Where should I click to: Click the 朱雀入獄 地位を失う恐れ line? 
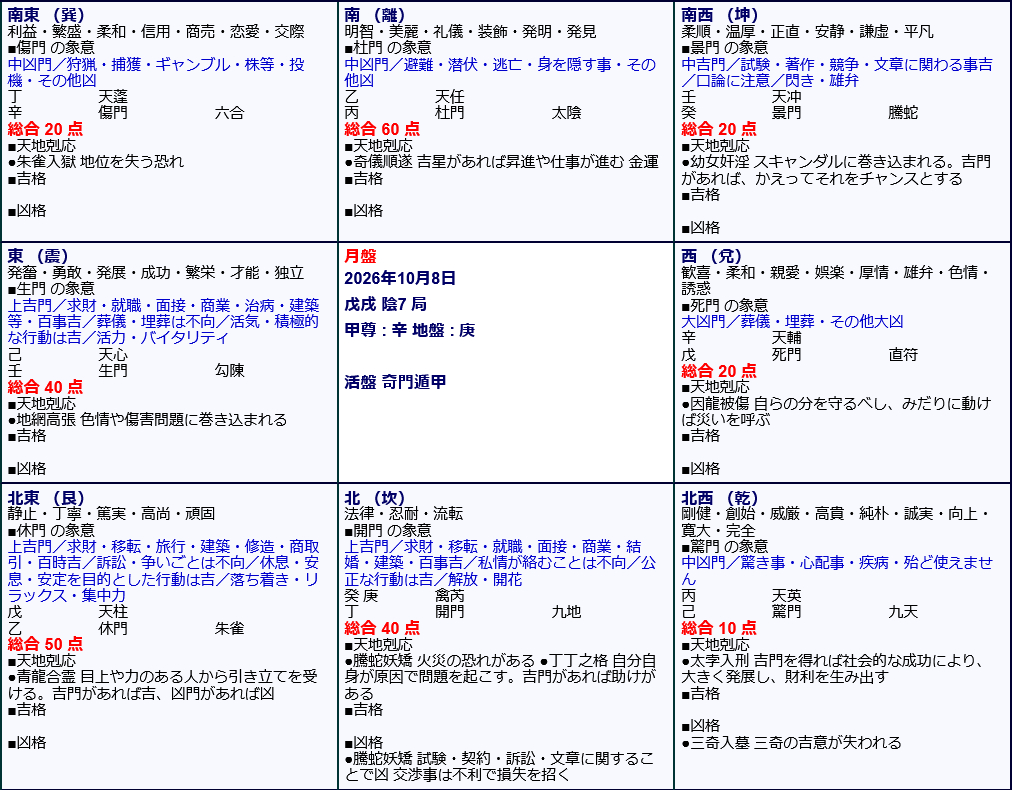pyautogui.click(x=96, y=161)
